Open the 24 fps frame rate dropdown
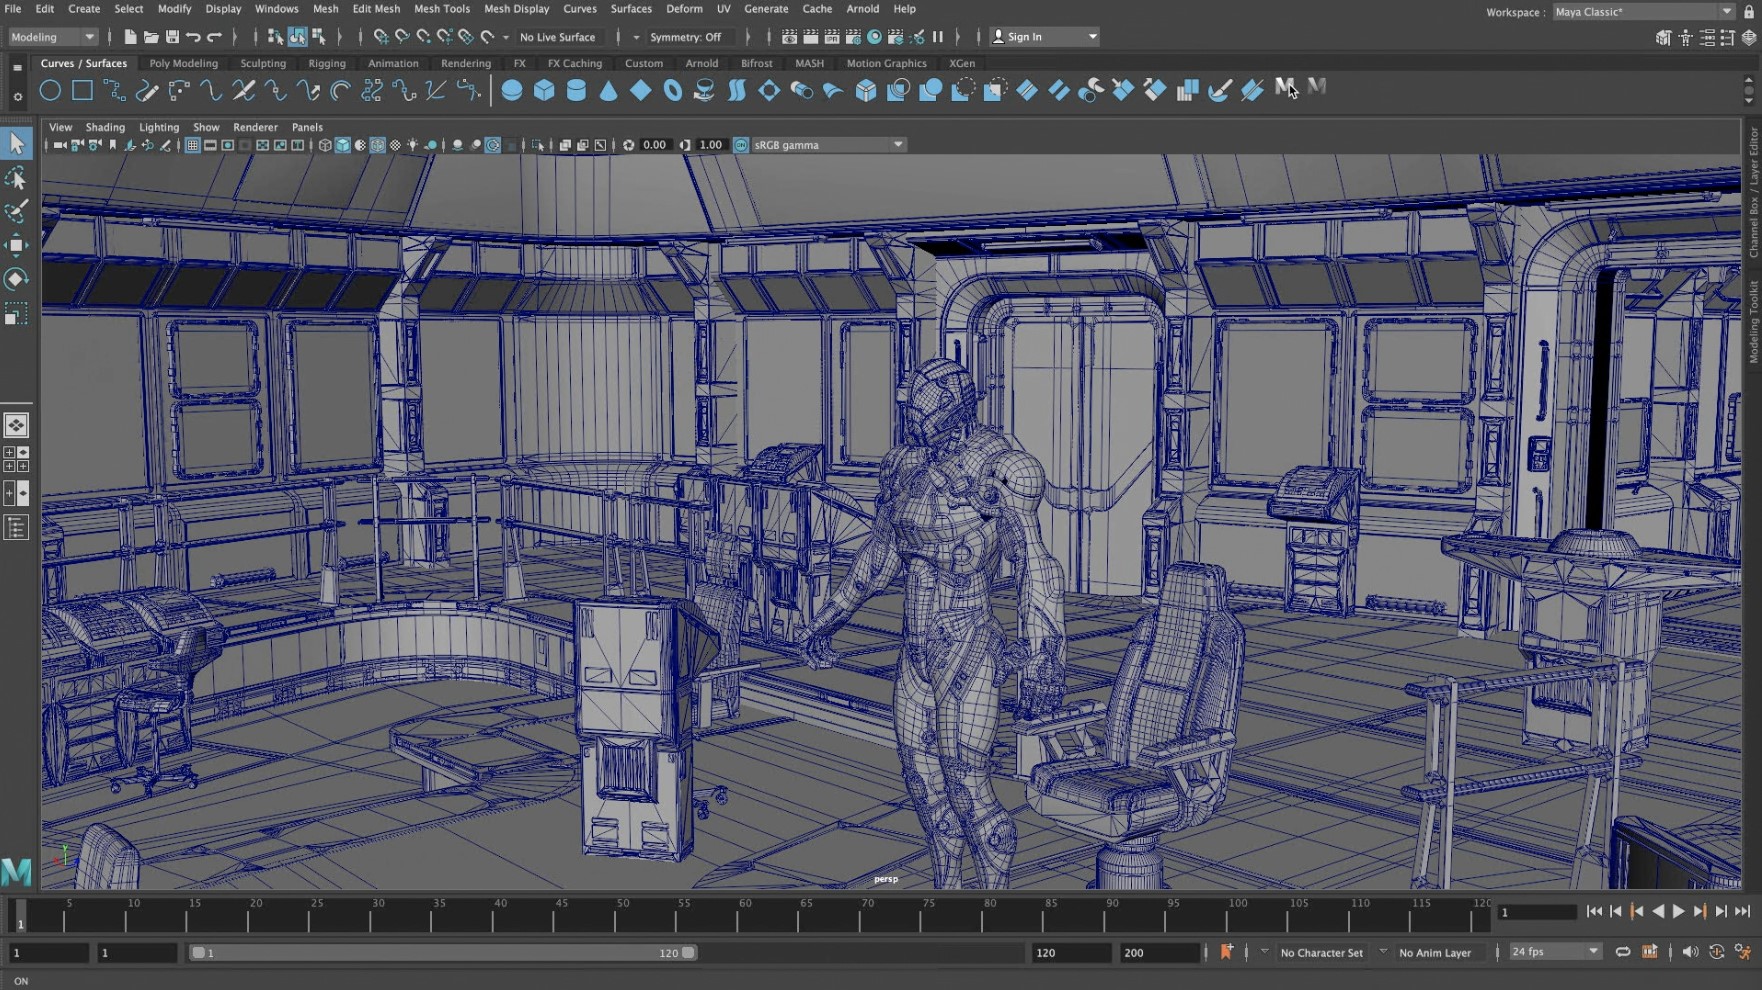1762x990 pixels. click(1555, 952)
